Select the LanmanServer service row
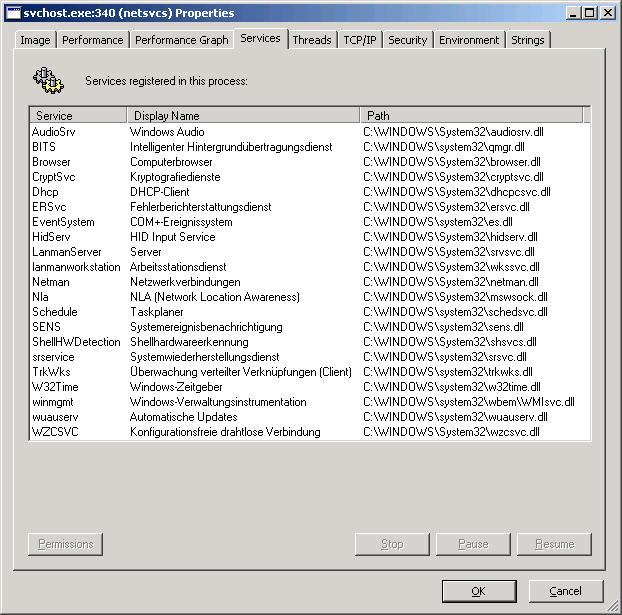The width and height of the screenshot is (622, 615). tap(309, 252)
